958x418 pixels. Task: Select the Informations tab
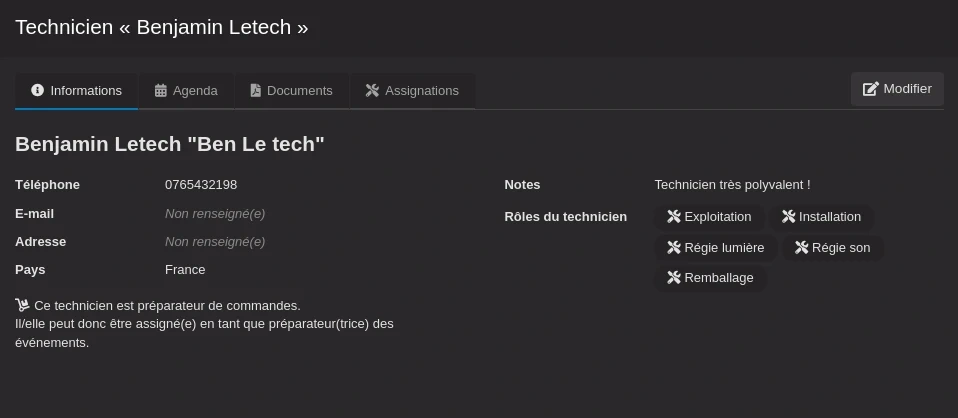point(77,90)
